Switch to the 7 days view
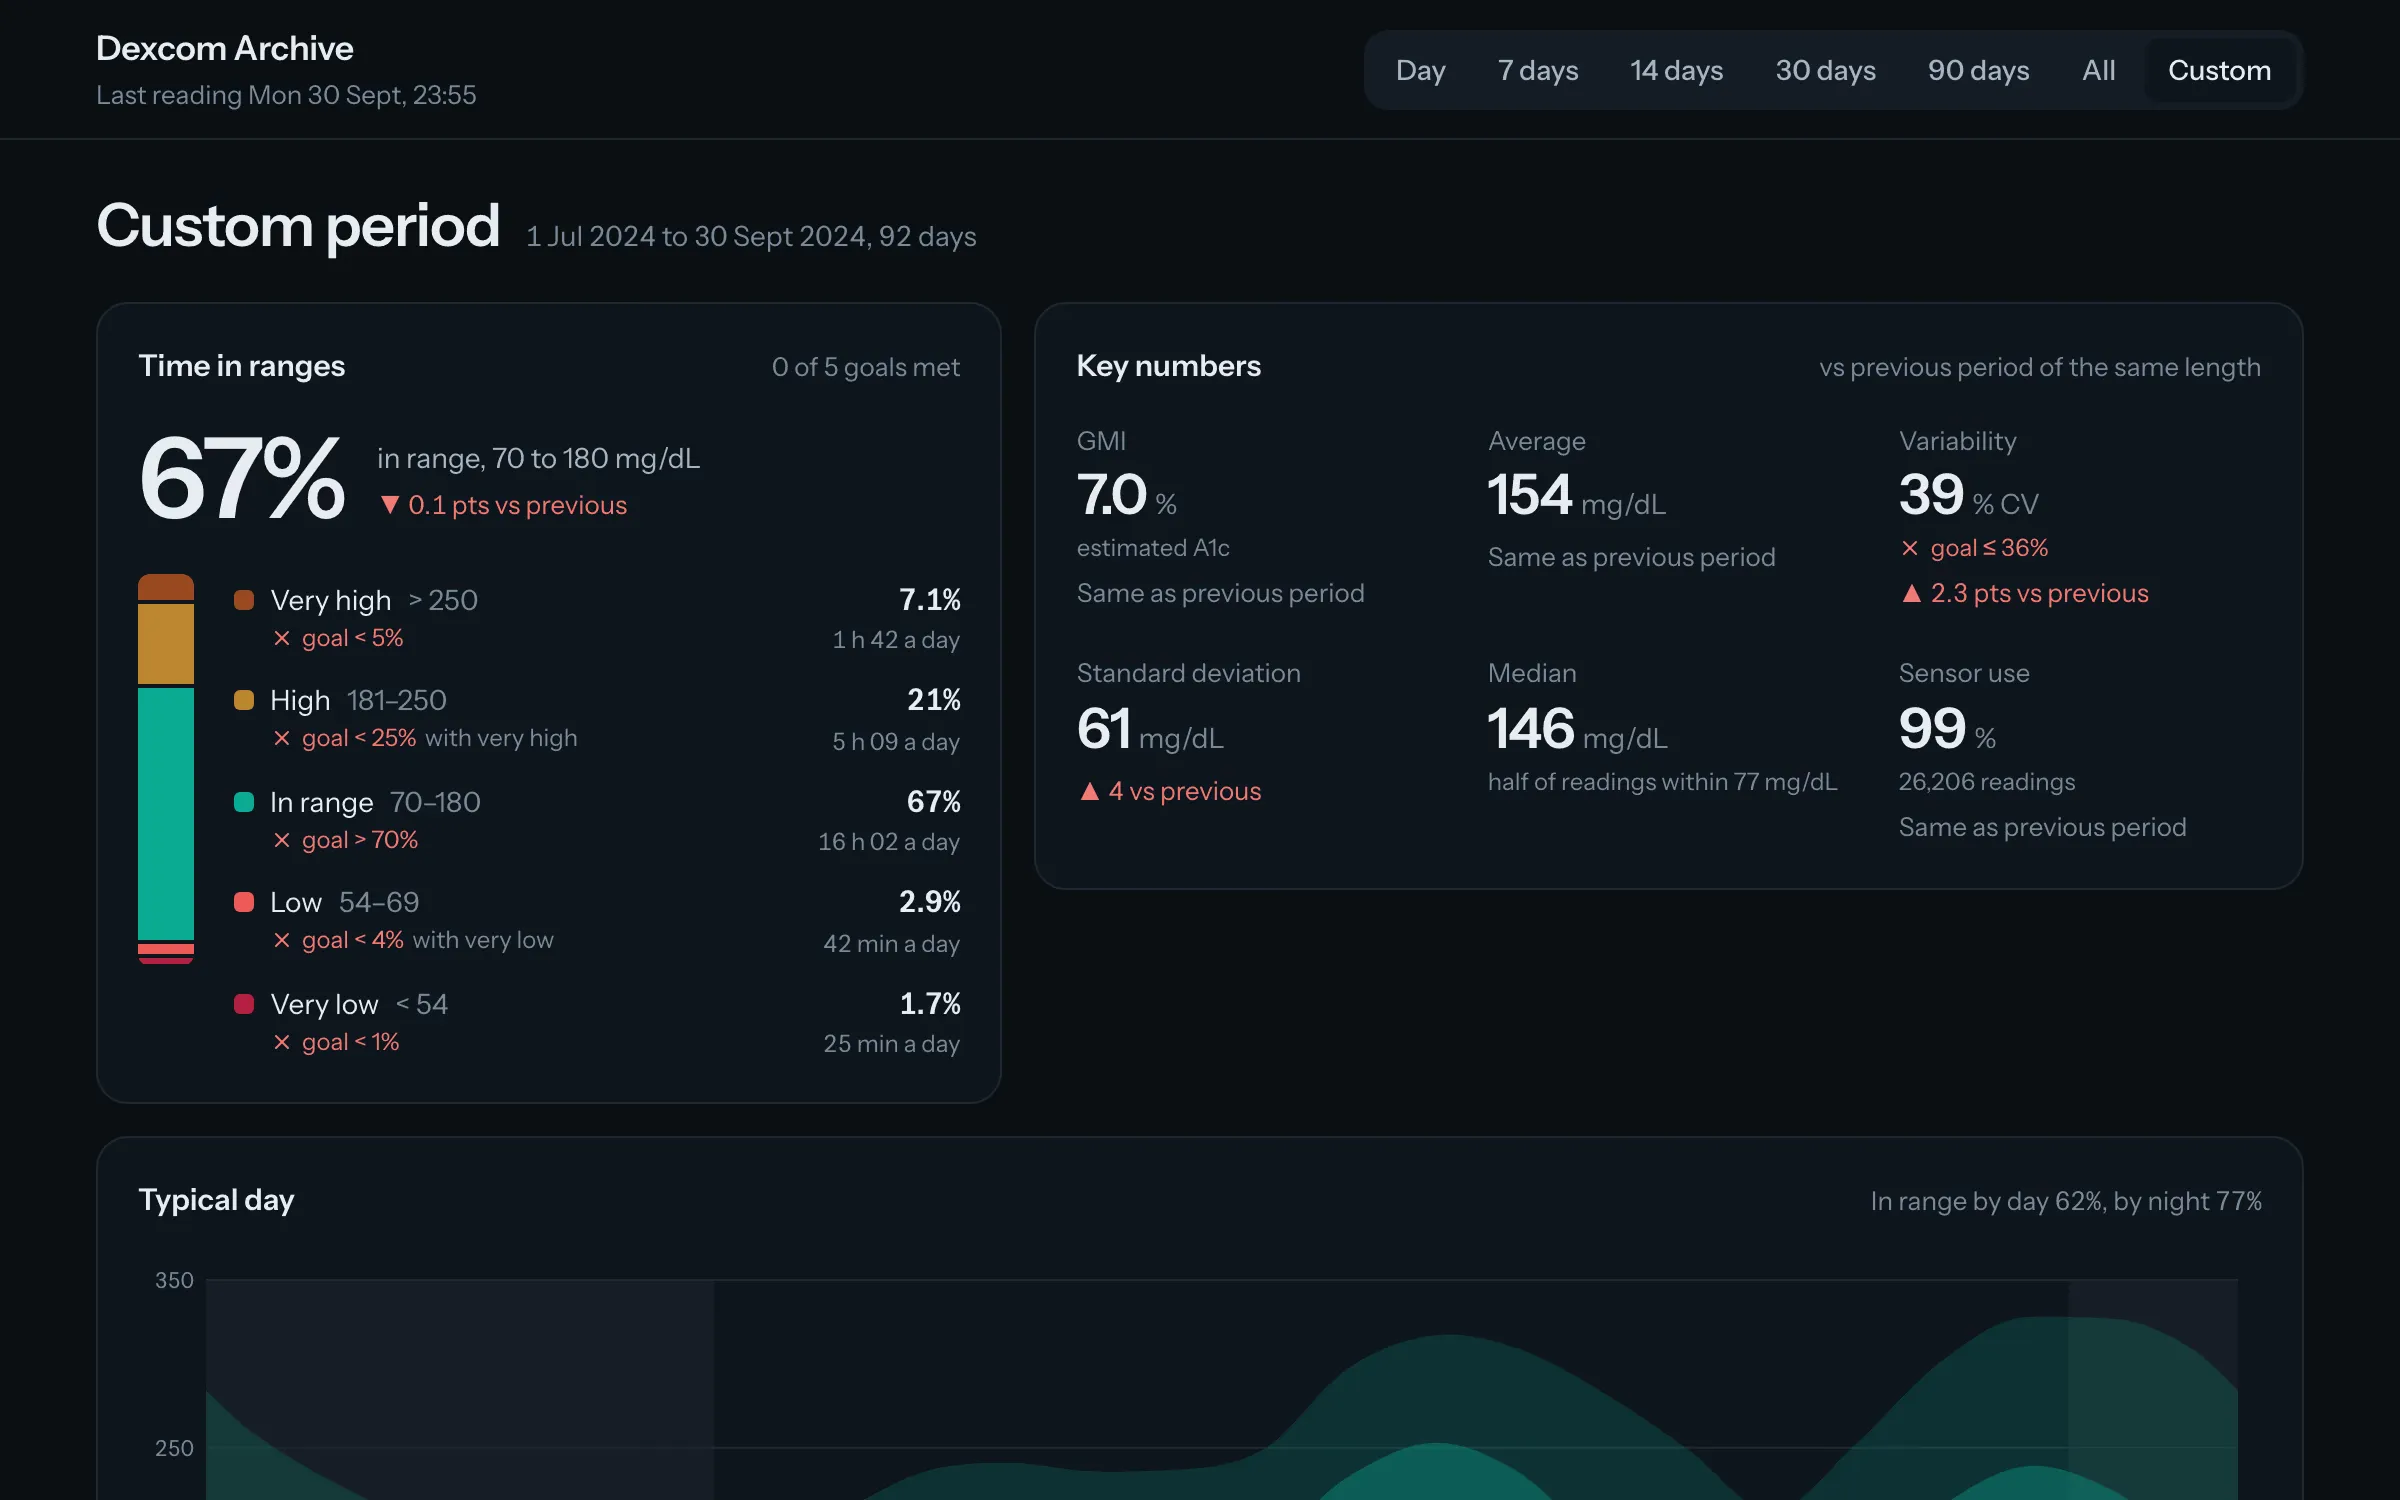 click(x=1537, y=70)
